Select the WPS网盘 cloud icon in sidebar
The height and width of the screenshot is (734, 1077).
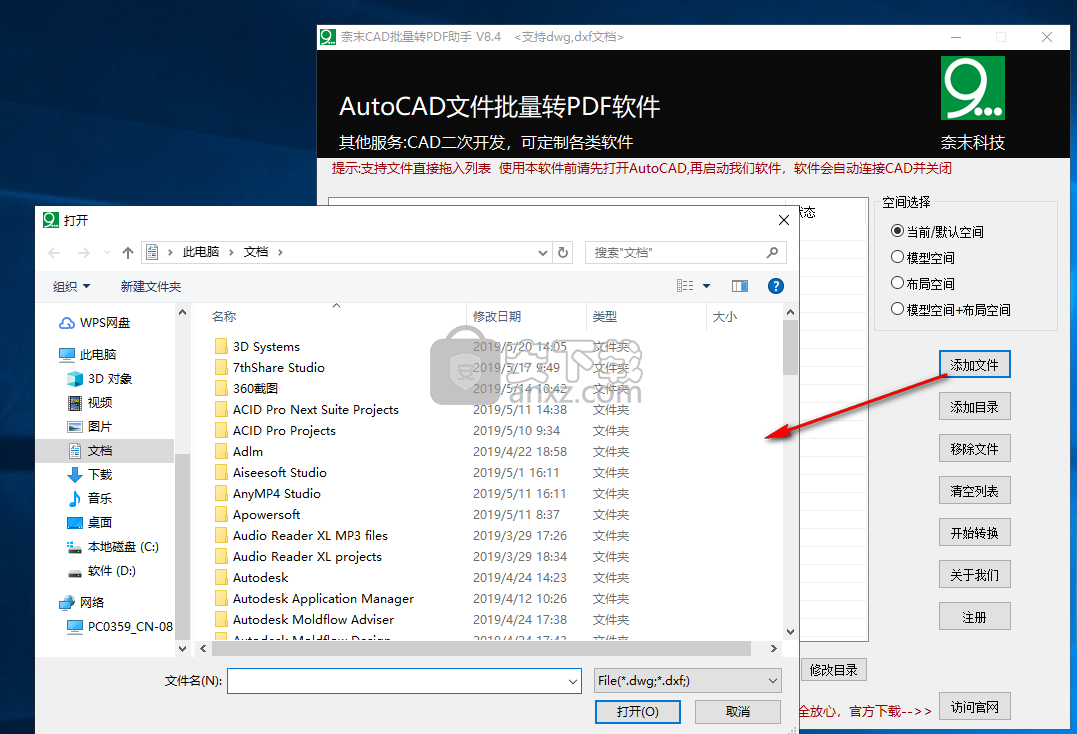(67, 323)
